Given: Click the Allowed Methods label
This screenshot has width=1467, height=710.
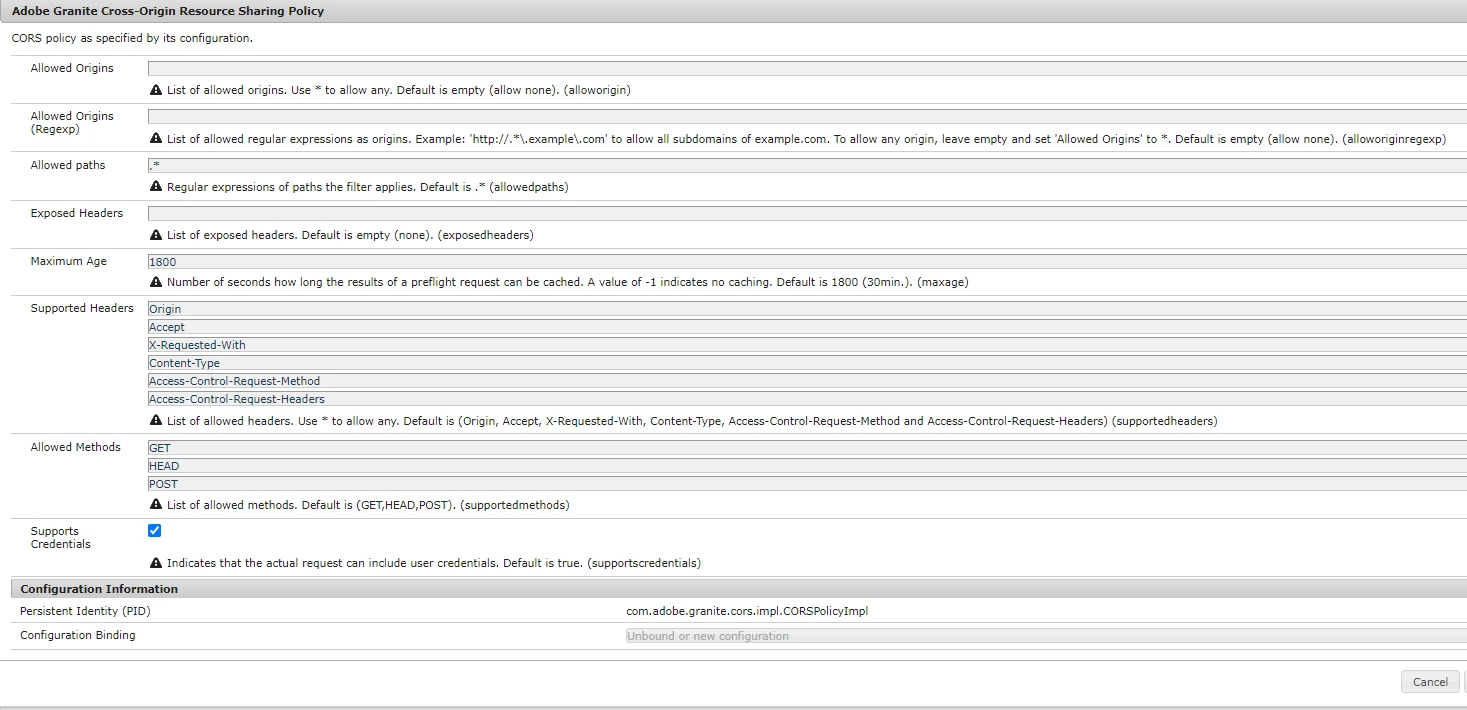Looking at the screenshot, I should 75,447.
